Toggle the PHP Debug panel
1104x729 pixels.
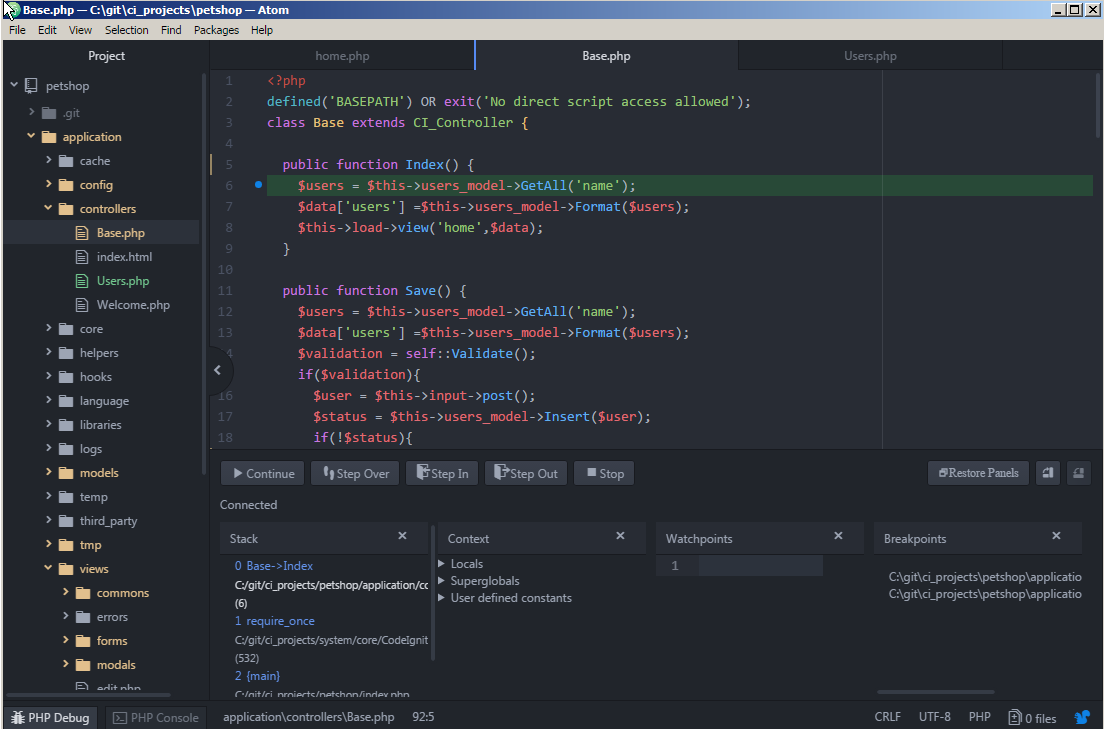(x=50, y=716)
